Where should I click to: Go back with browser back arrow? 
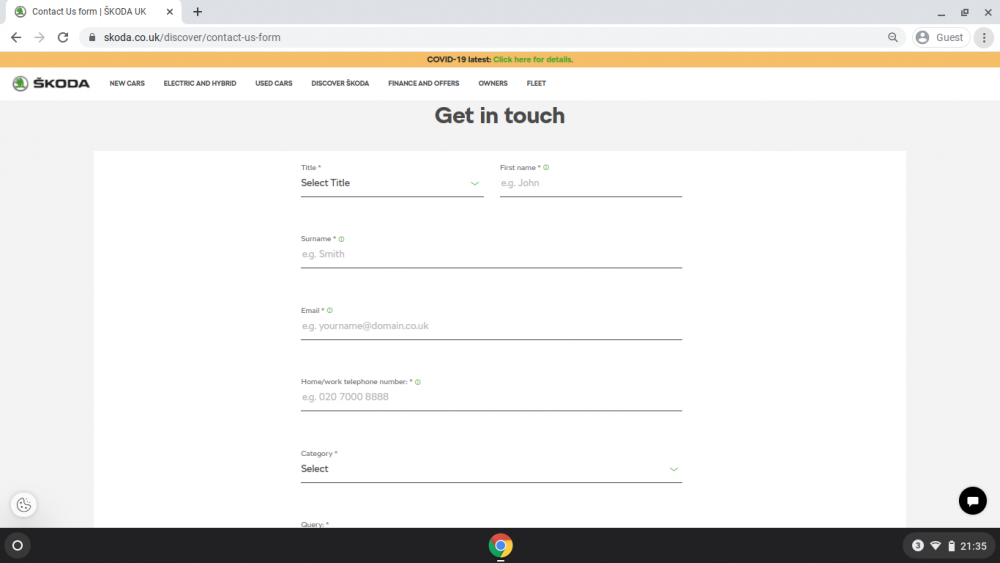[16, 38]
